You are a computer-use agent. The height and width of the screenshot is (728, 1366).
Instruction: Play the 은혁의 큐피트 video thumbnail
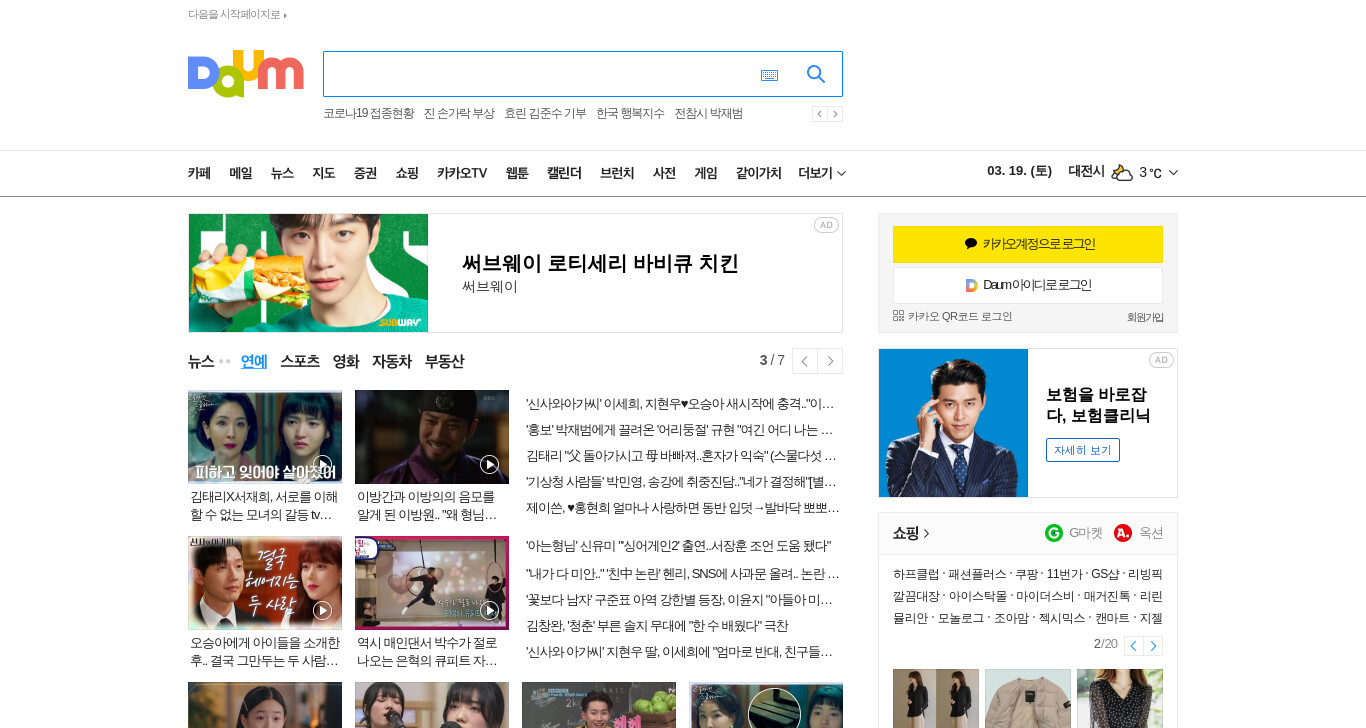pyautogui.click(x=432, y=583)
